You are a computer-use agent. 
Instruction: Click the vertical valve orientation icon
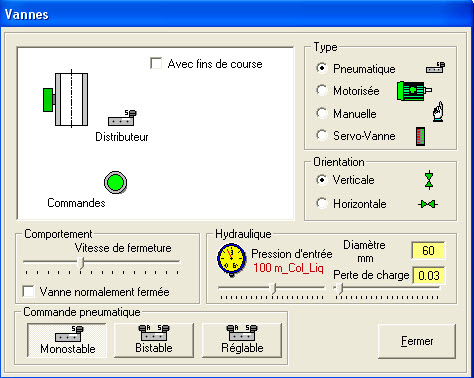click(x=429, y=180)
